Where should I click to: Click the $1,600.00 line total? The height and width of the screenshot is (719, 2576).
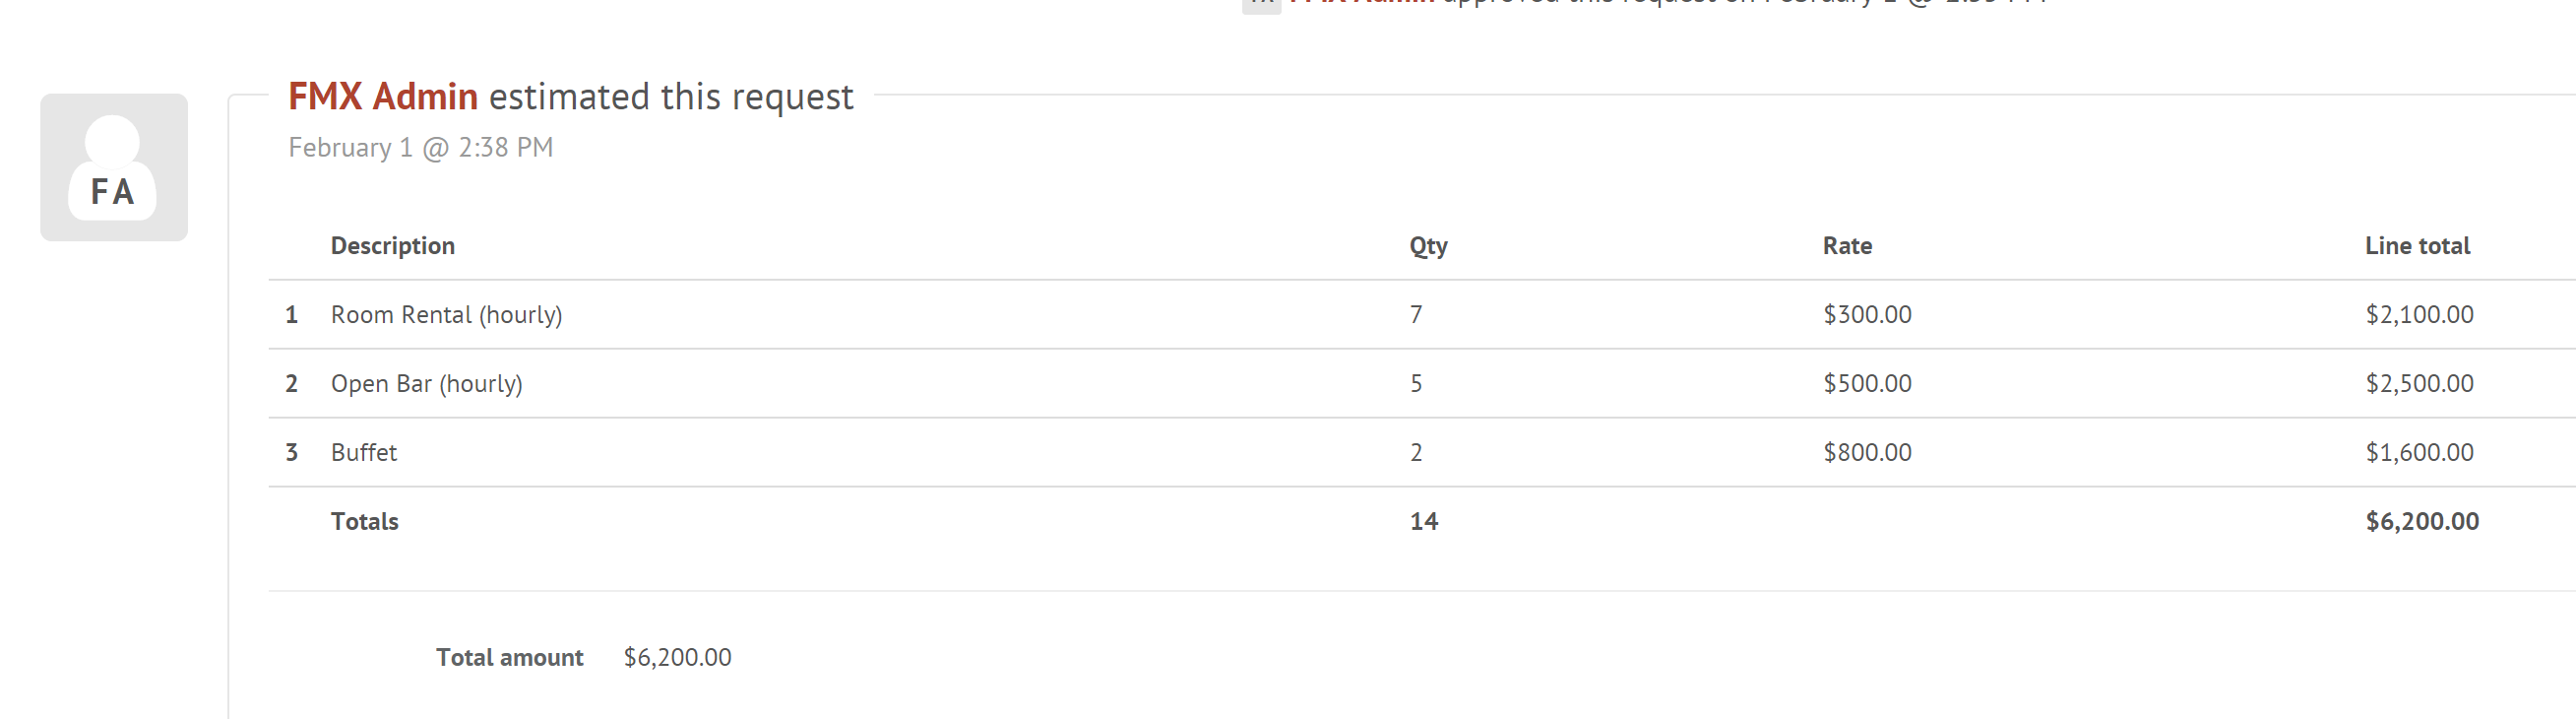2419,453
